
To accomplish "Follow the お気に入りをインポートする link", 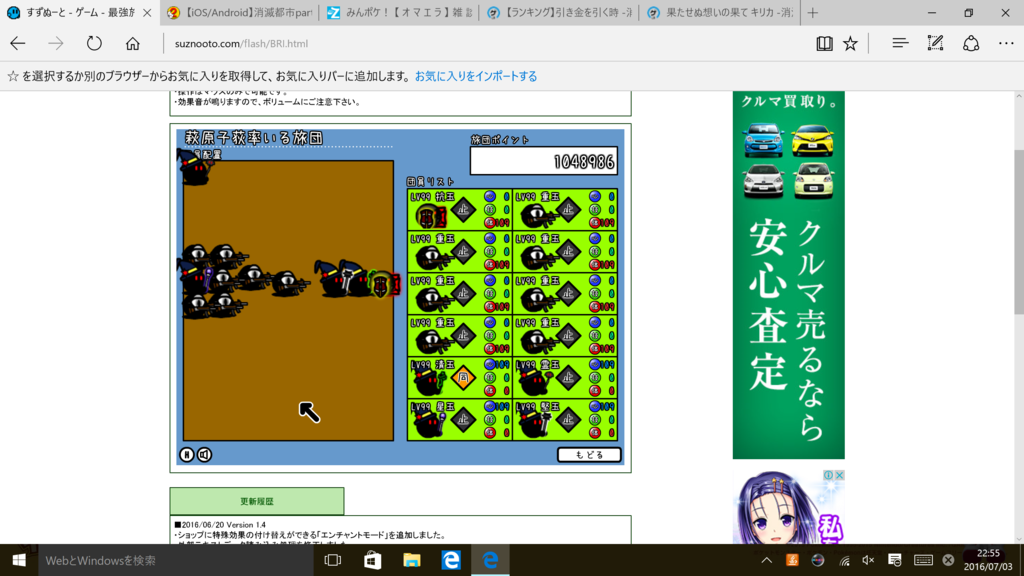I will tap(475, 76).
